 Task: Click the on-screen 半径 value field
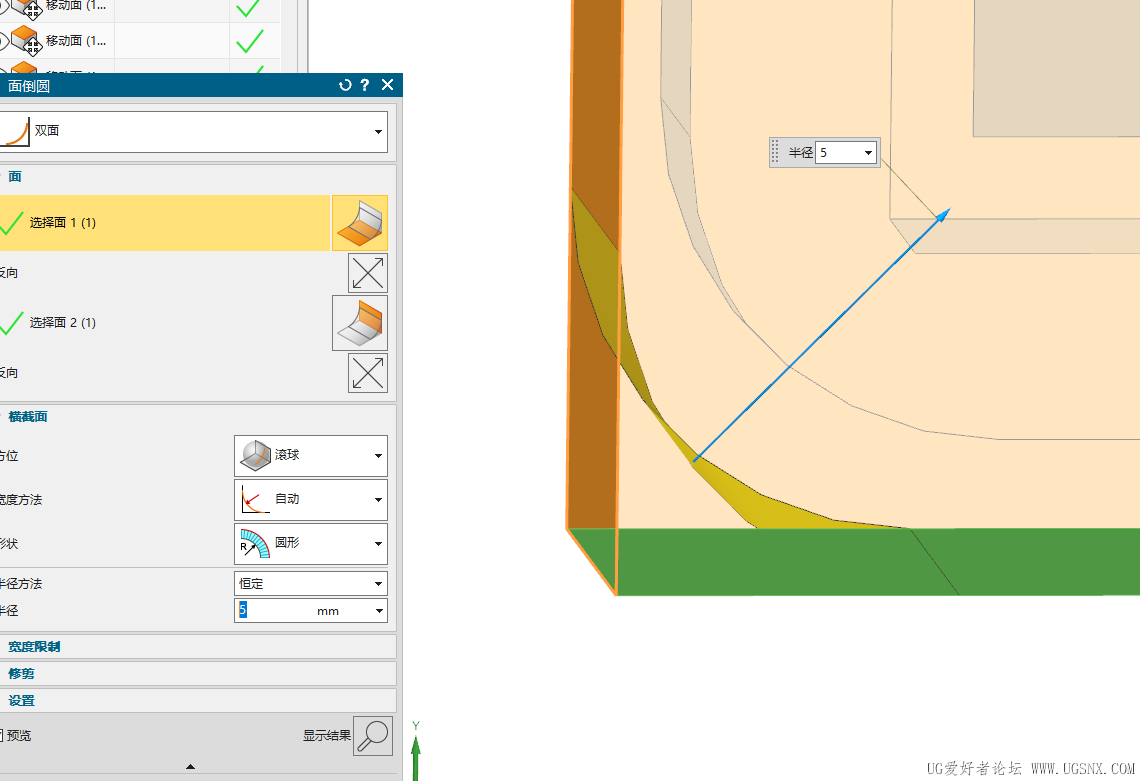point(846,153)
